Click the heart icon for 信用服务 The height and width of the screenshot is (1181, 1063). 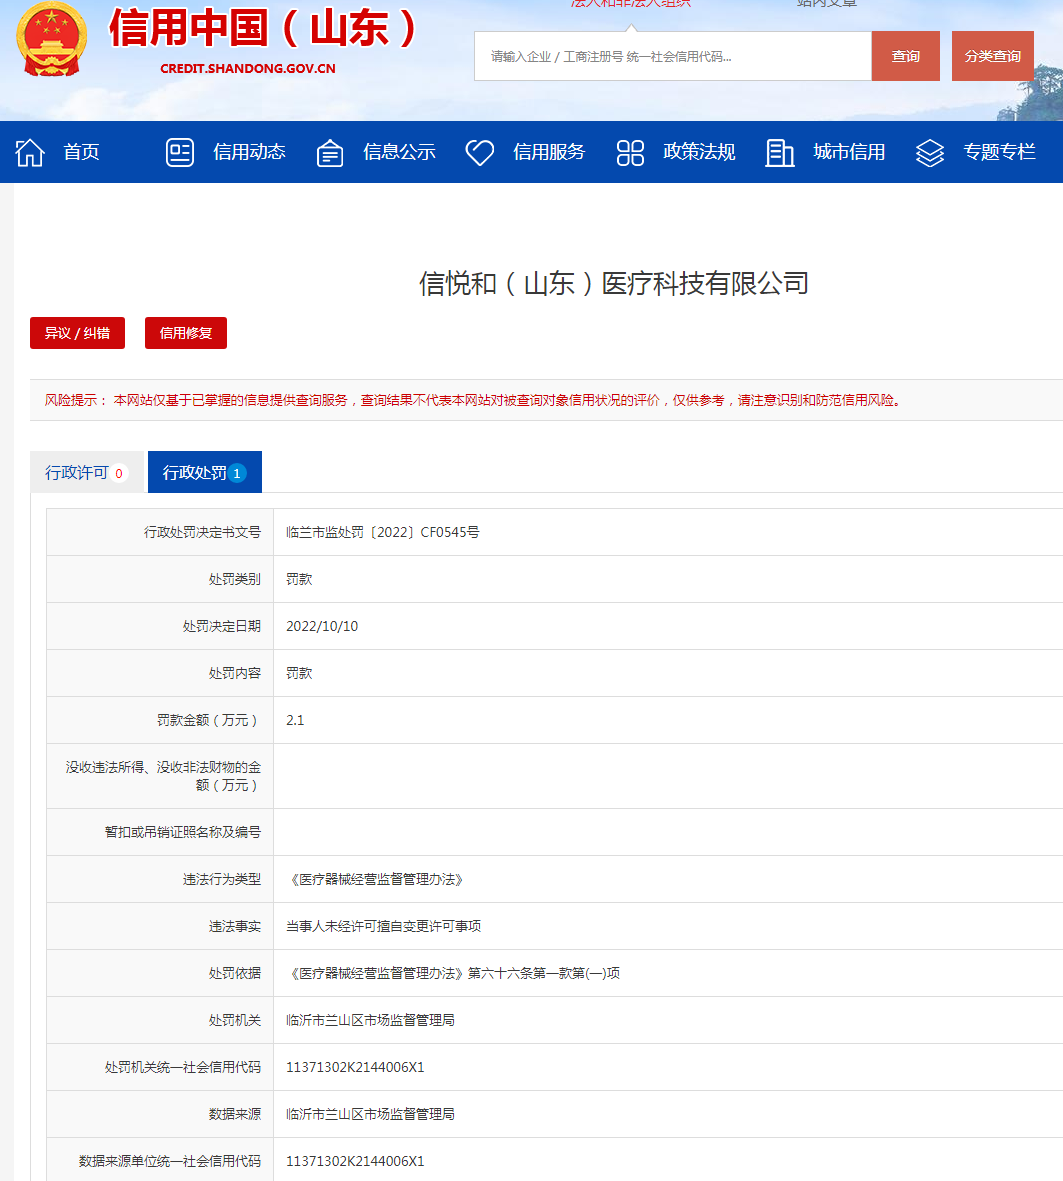(480, 152)
